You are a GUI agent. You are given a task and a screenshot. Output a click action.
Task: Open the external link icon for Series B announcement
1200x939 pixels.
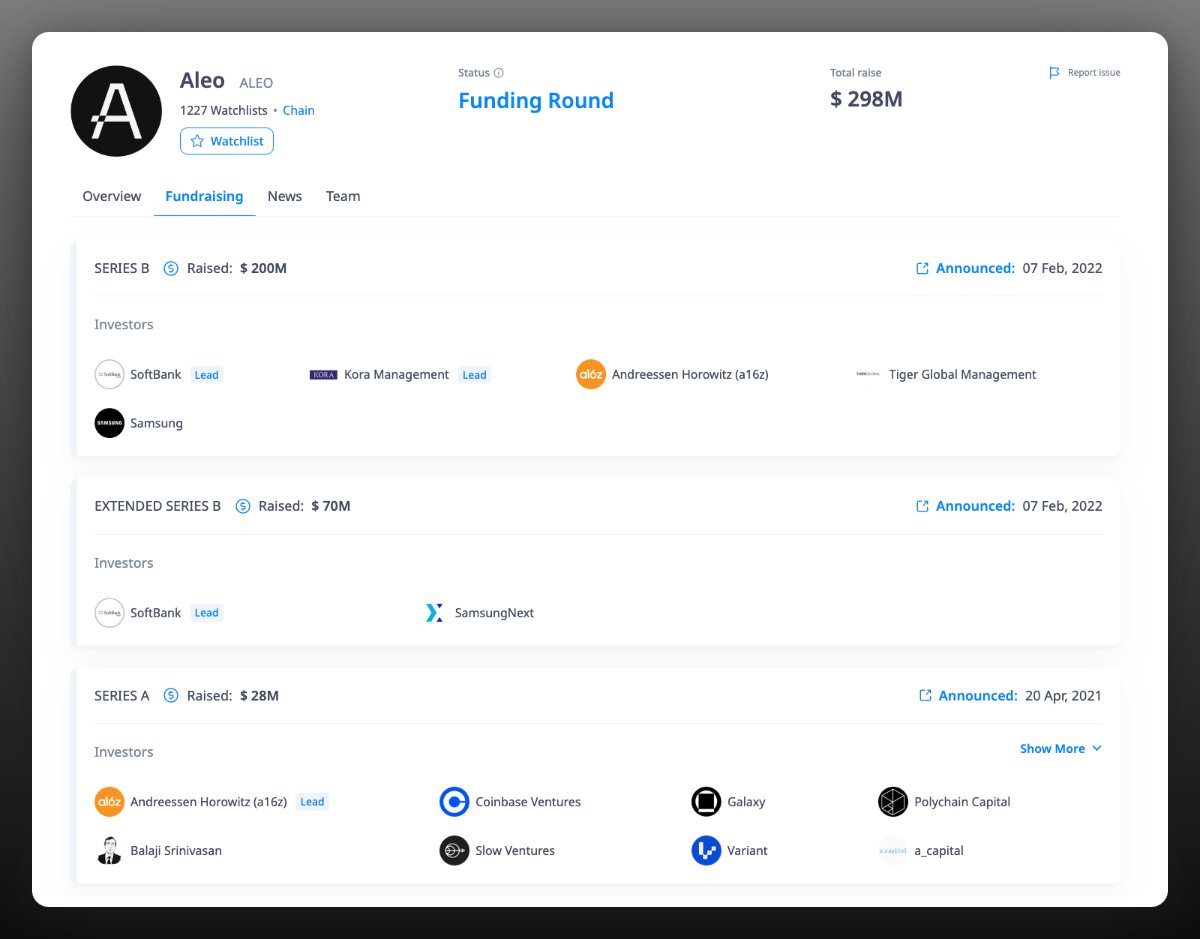click(923, 268)
